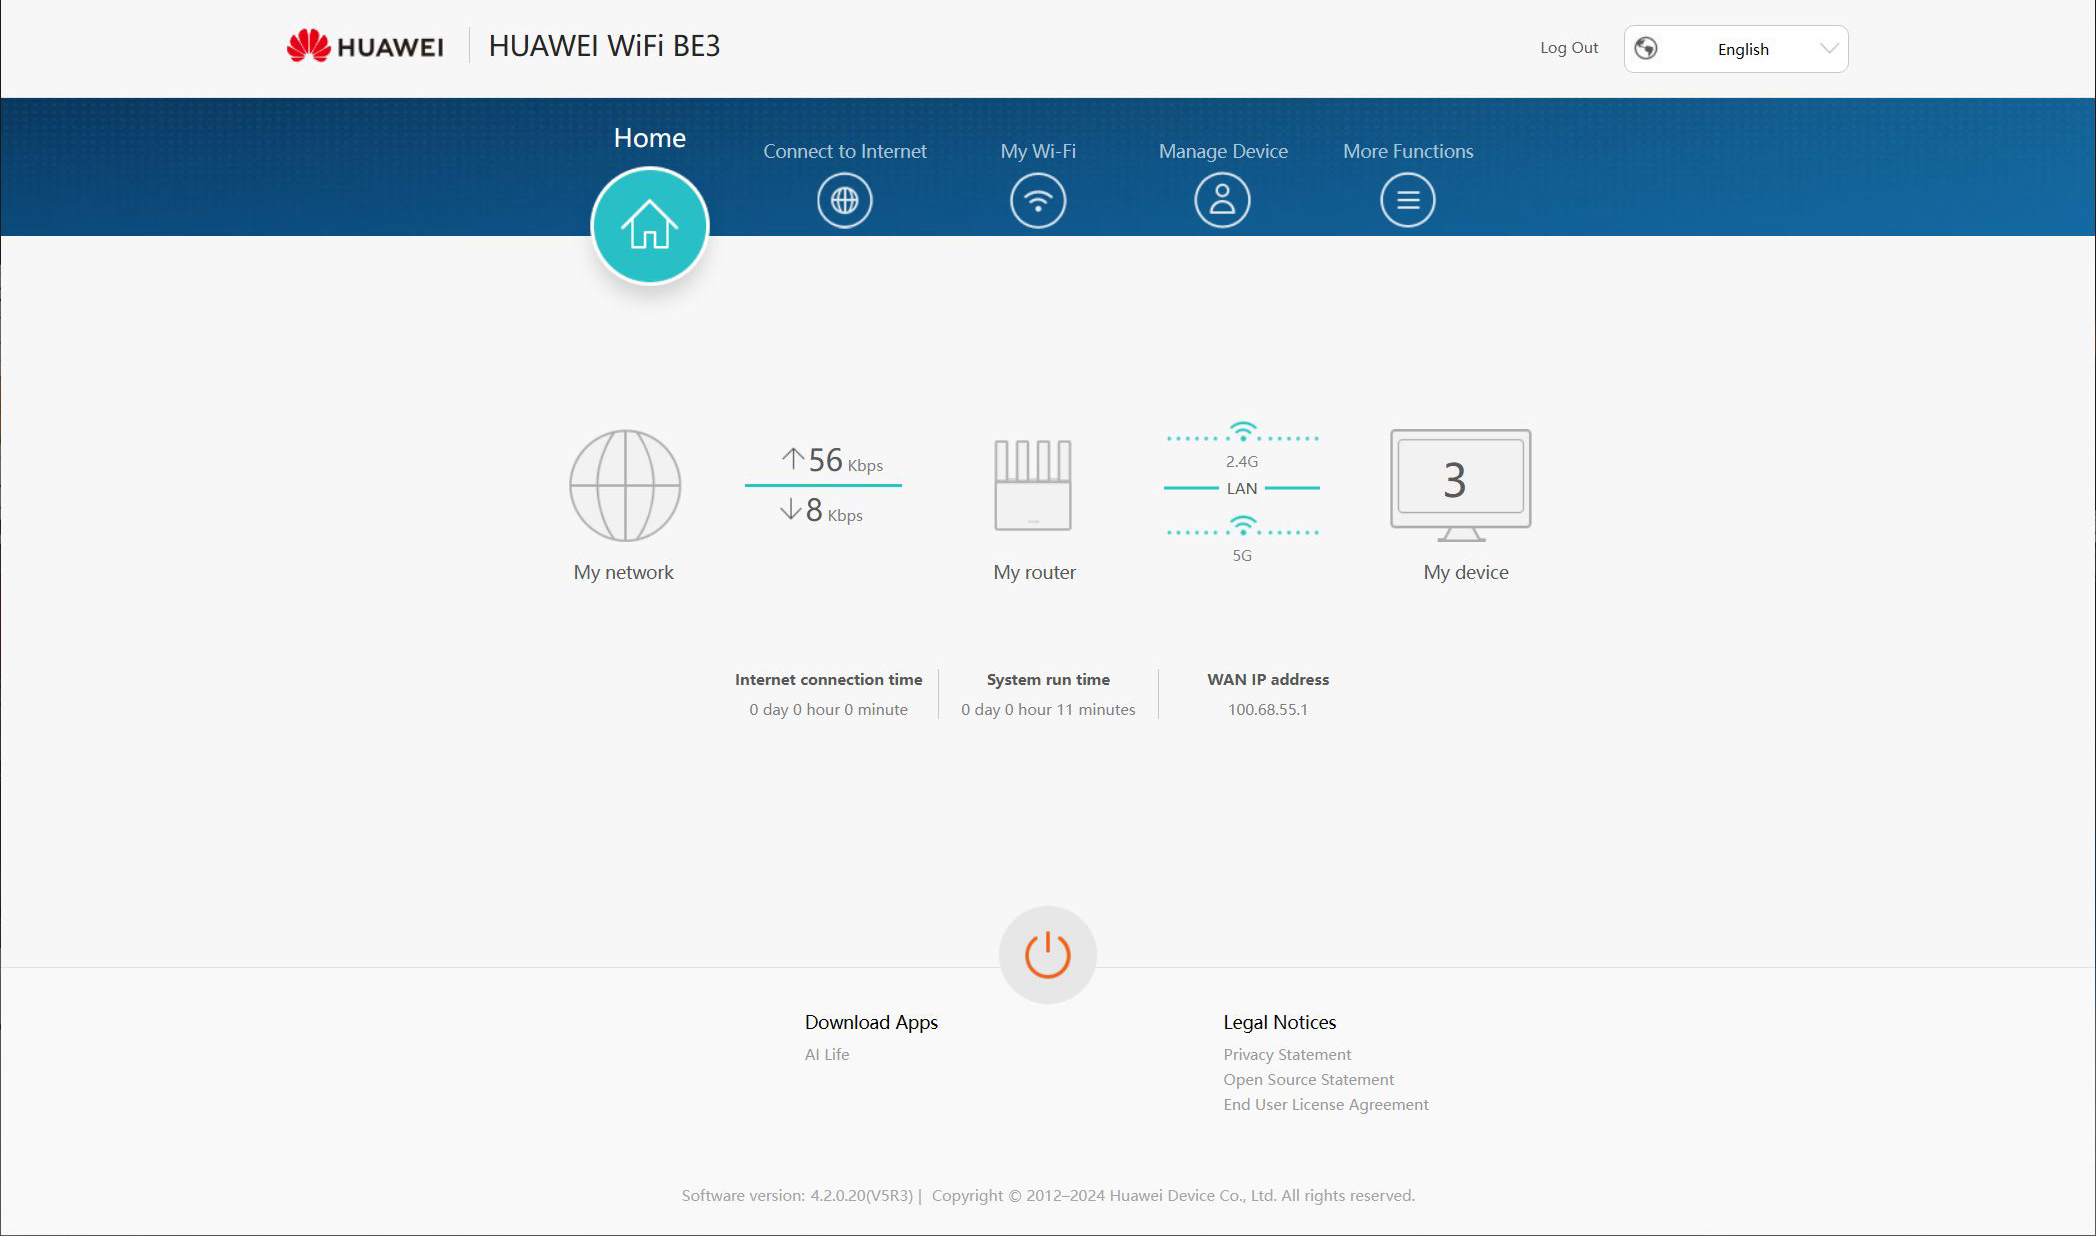Screen dimensions: 2096x1236
Task: Click the My router label
Action: coord(1034,572)
